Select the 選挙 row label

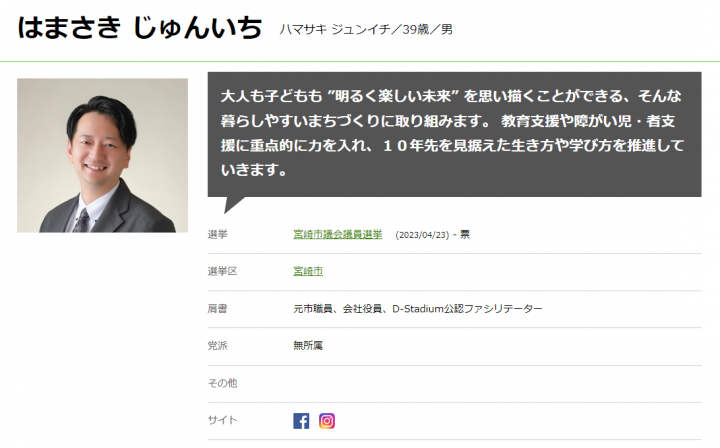217,235
